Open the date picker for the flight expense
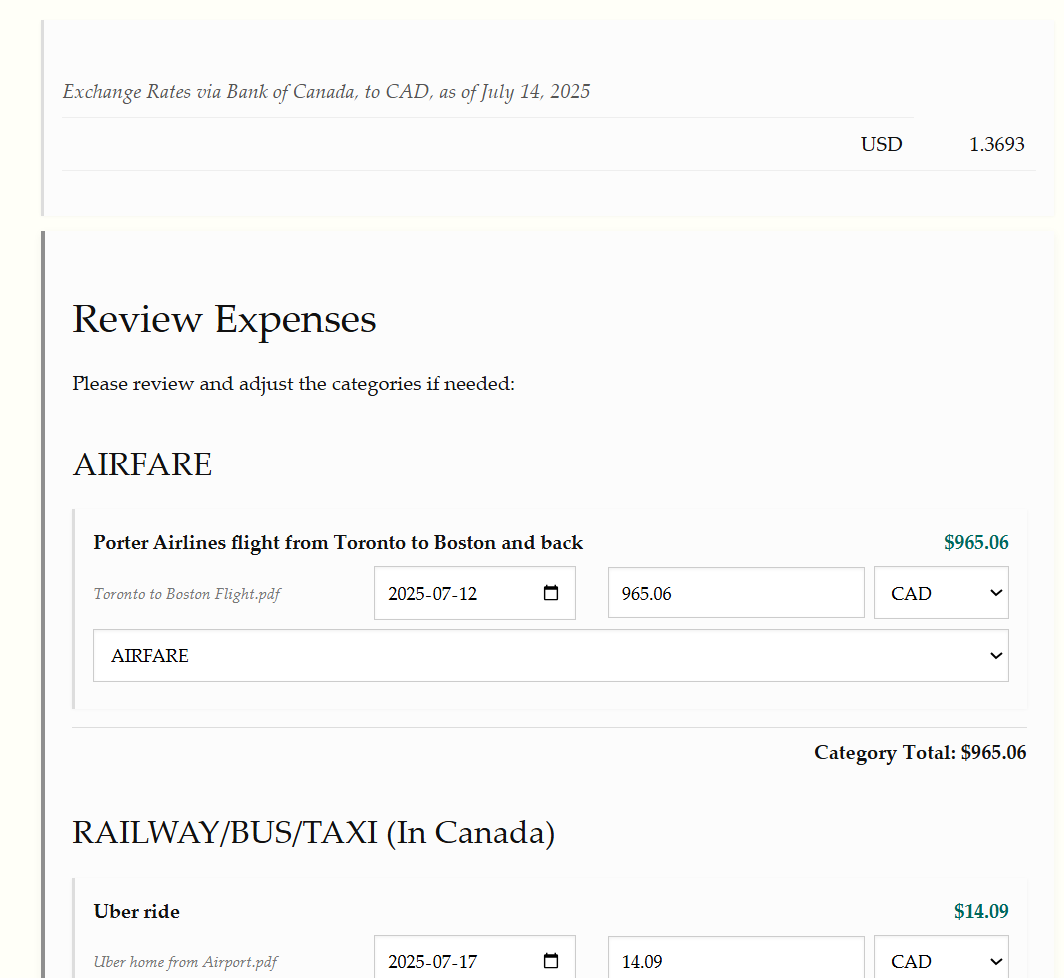The width and height of the screenshot is (1064, 978). (x=550, y=592)
